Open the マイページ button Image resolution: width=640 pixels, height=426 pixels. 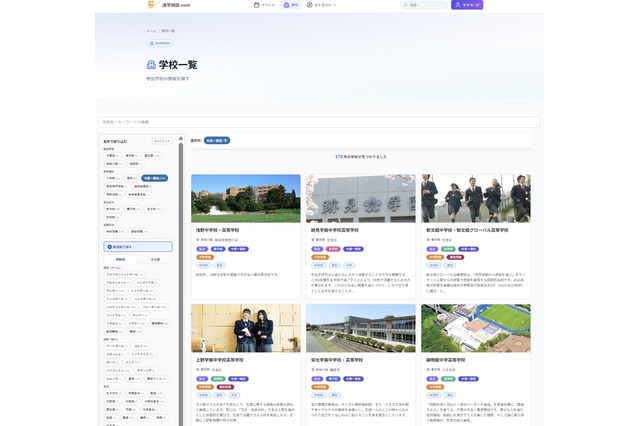click(x=467, y=5)
